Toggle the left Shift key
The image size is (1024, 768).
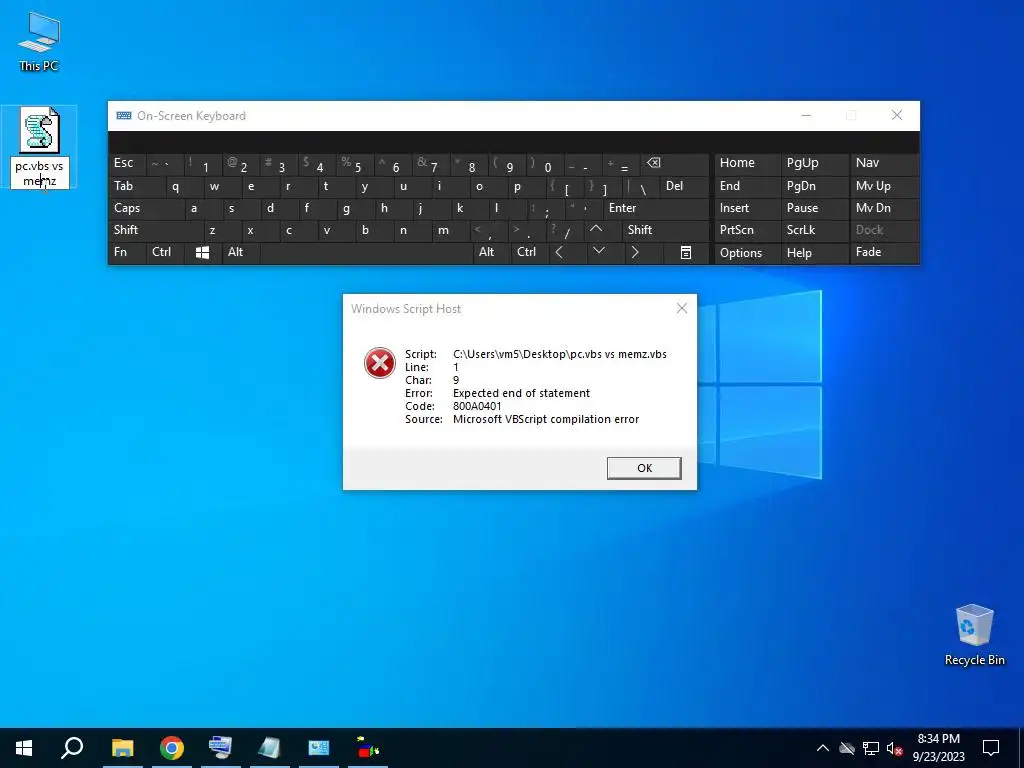155,230
